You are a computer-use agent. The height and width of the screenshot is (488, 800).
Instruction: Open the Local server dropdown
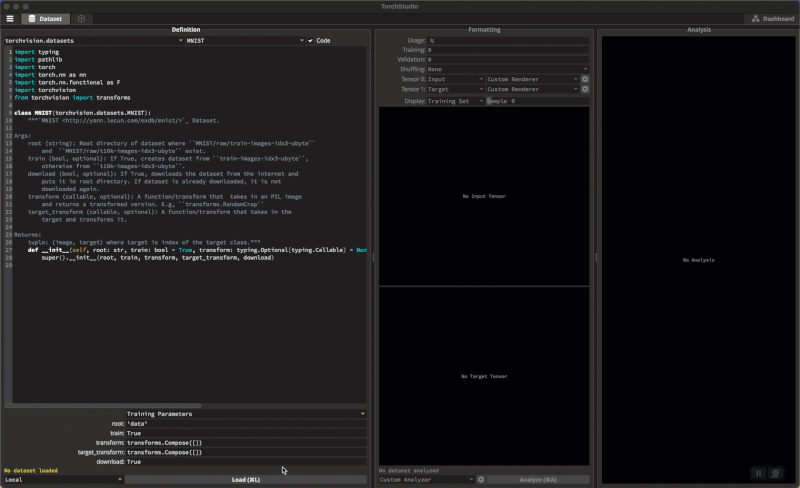(63, 480)
